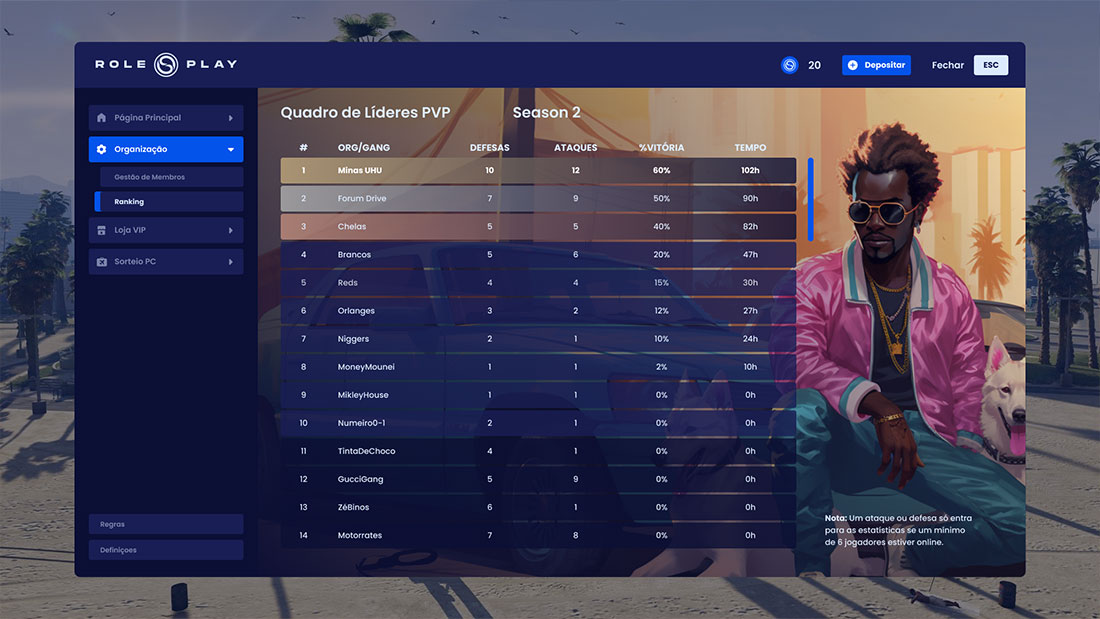Open Definições at the sidebar bottom

click(x=166, y=550)
